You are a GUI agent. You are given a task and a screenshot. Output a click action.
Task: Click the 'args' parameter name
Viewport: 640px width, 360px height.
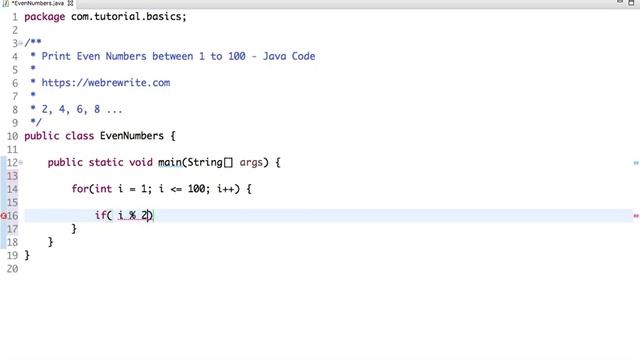(251, 163)
